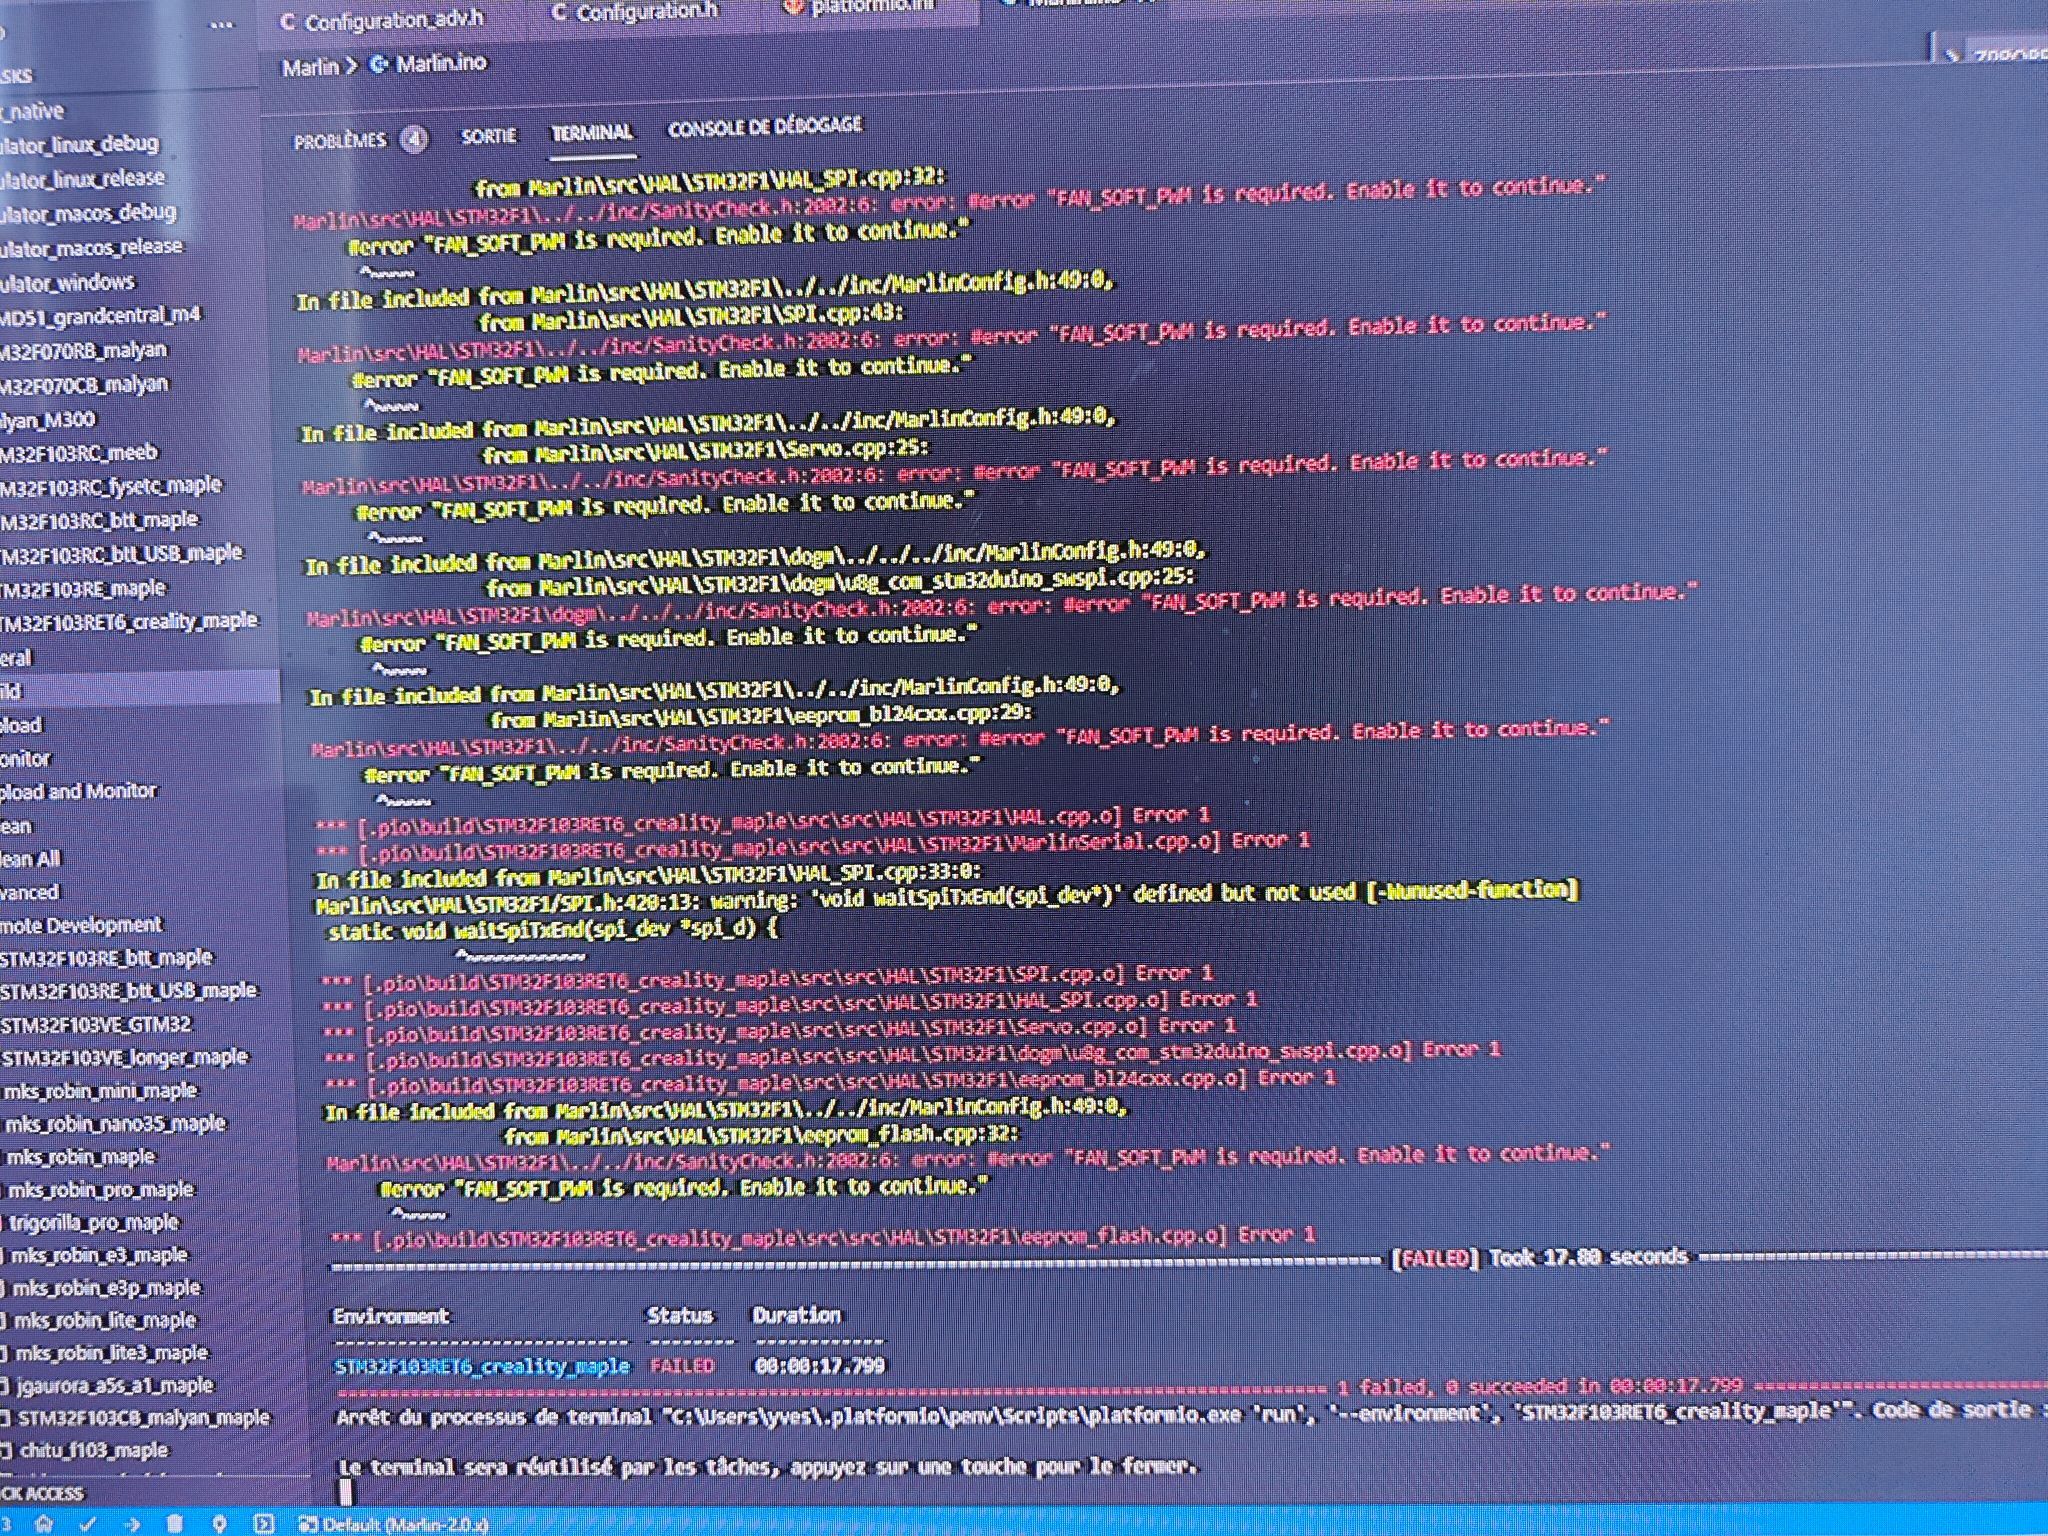Click the 00:00:17.799 duration value

click(x=821, y=1366)
